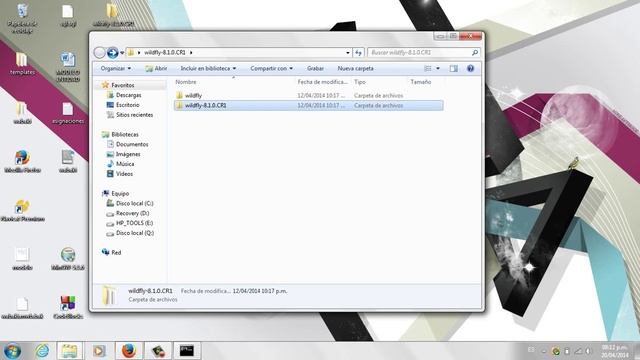Open the view options dropdown arrow
The height and width of the screenshot is (360, 640).
pyautogui.click(x=438, y=69)
